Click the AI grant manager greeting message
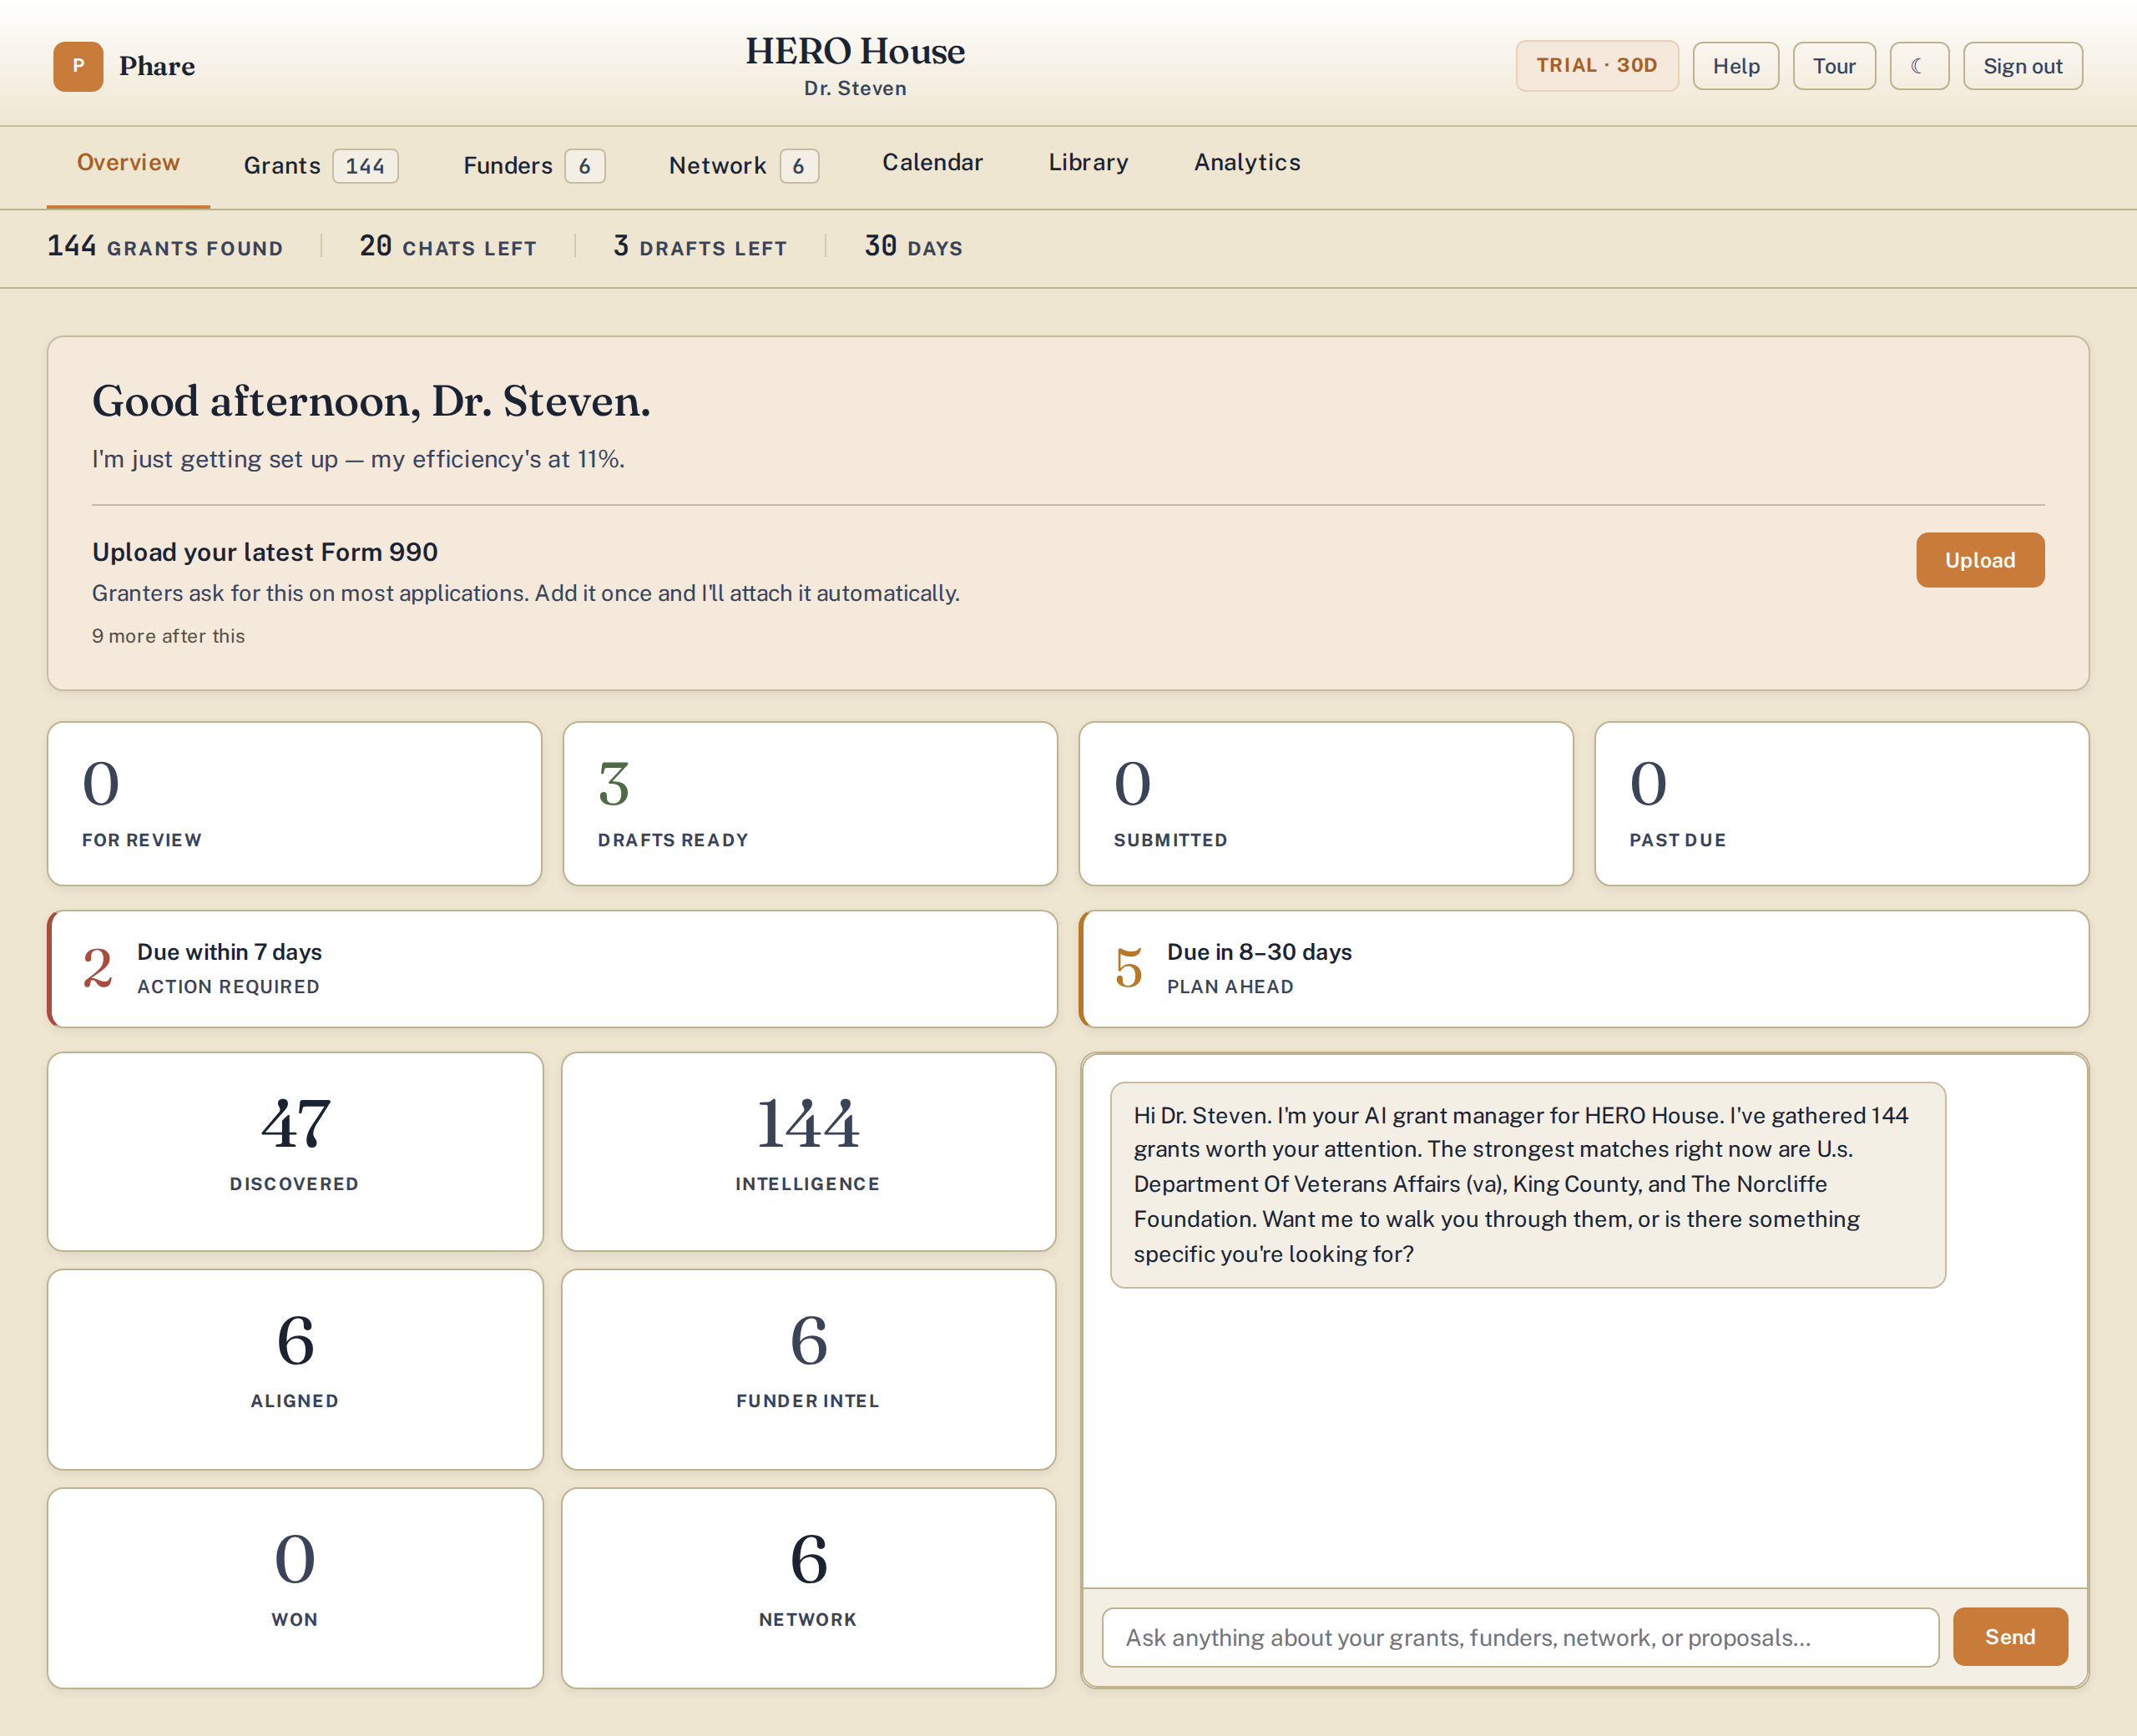Screen dimensions: 2137x1736 1527,1184
